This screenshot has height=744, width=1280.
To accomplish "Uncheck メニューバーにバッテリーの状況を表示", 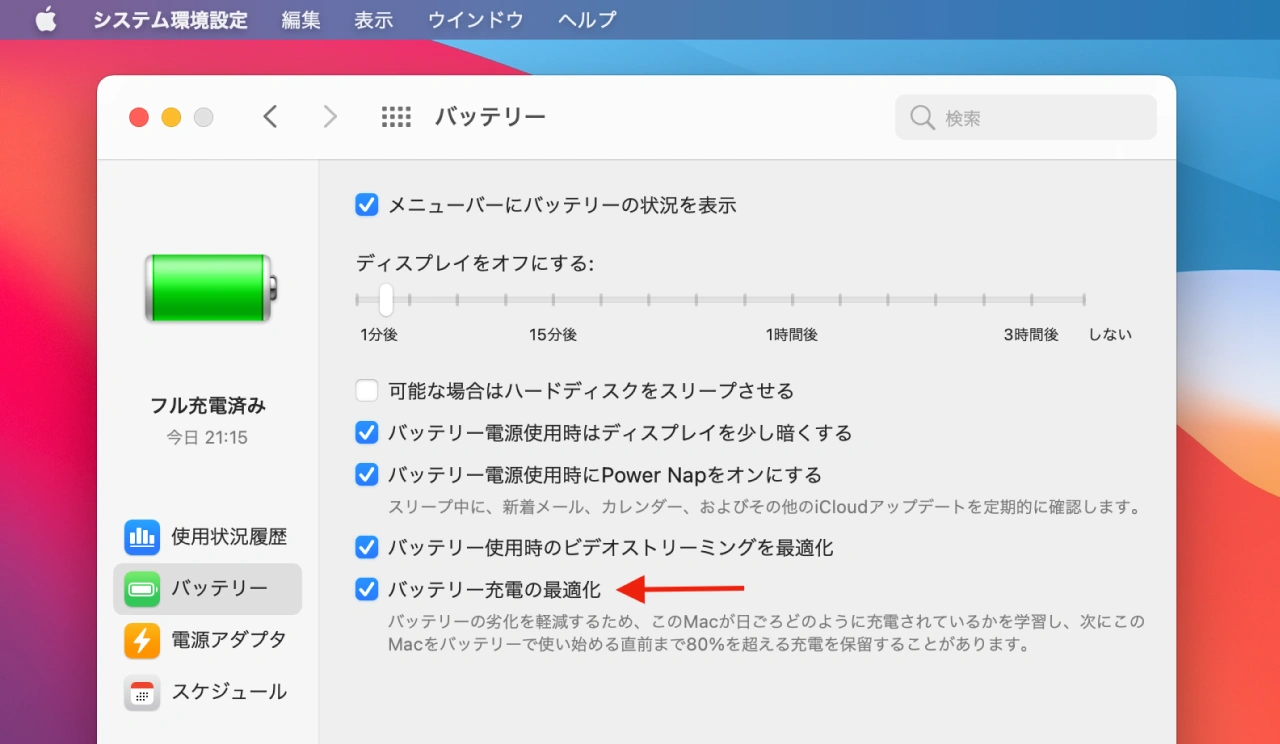I will point(366,204).
